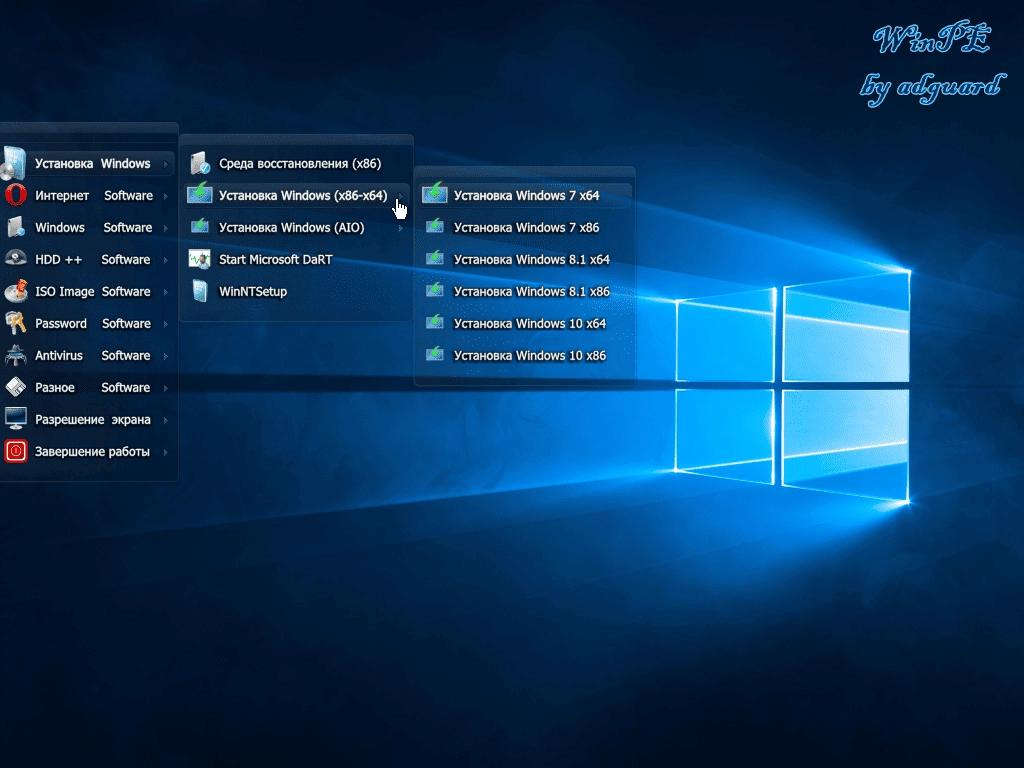The width and height of the screenshot is (1024, 768).
Task: Click the diamond icon beside Разное Software
Action: 16,387
